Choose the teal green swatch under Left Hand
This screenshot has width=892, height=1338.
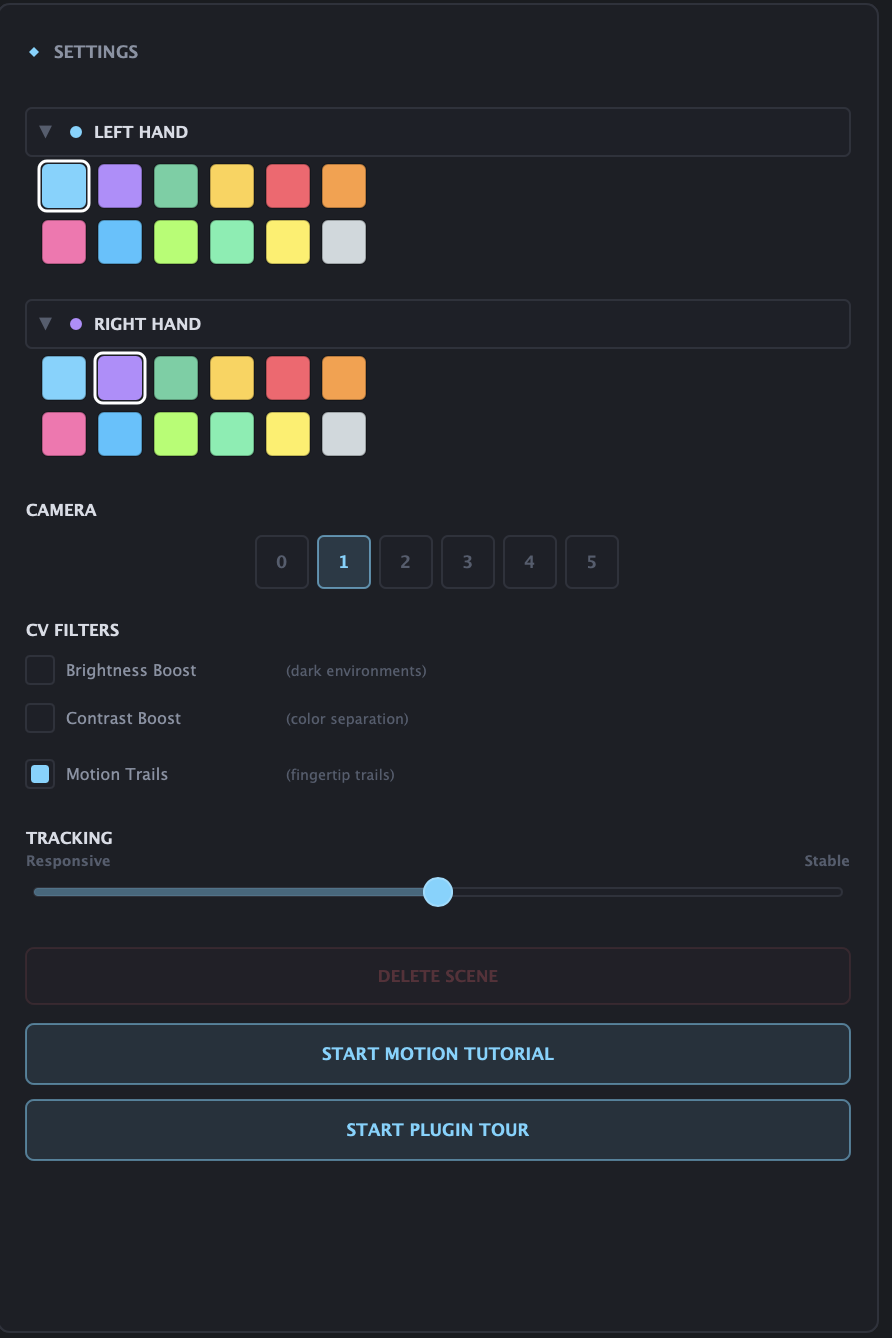pyautogui.click(x=176, y=186)
